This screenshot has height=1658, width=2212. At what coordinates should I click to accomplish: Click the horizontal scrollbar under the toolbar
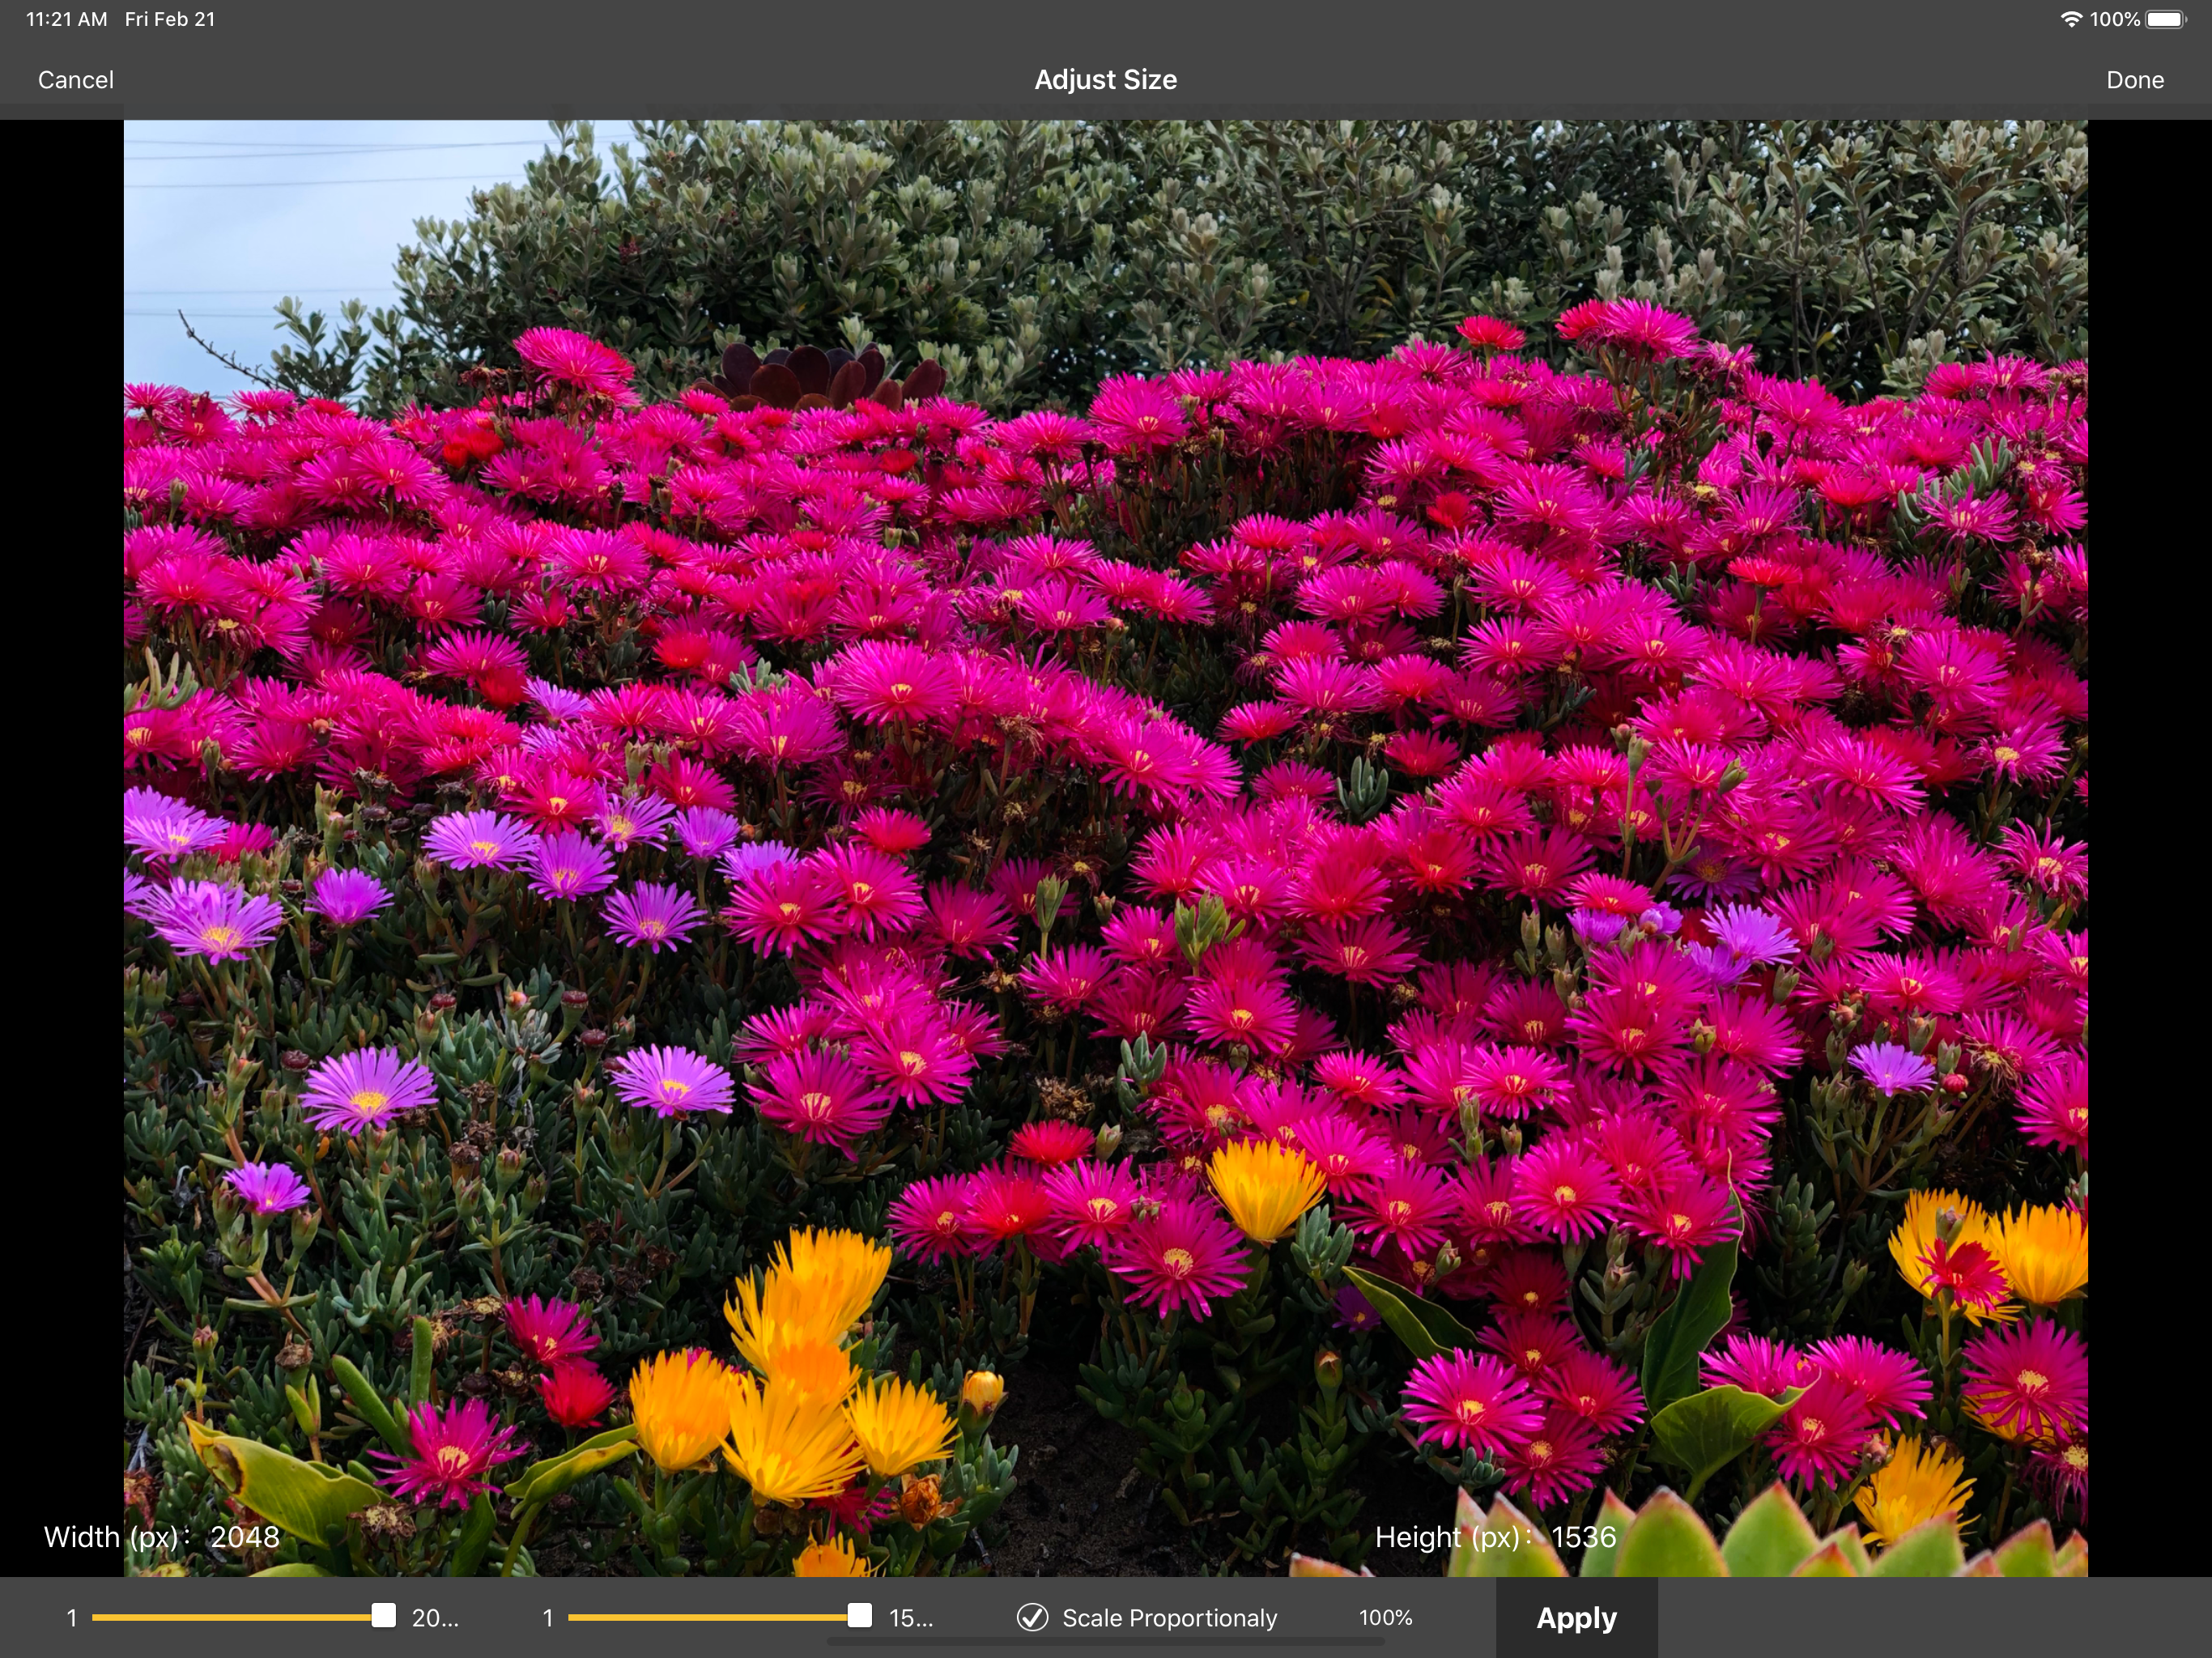[1105, 1642]
